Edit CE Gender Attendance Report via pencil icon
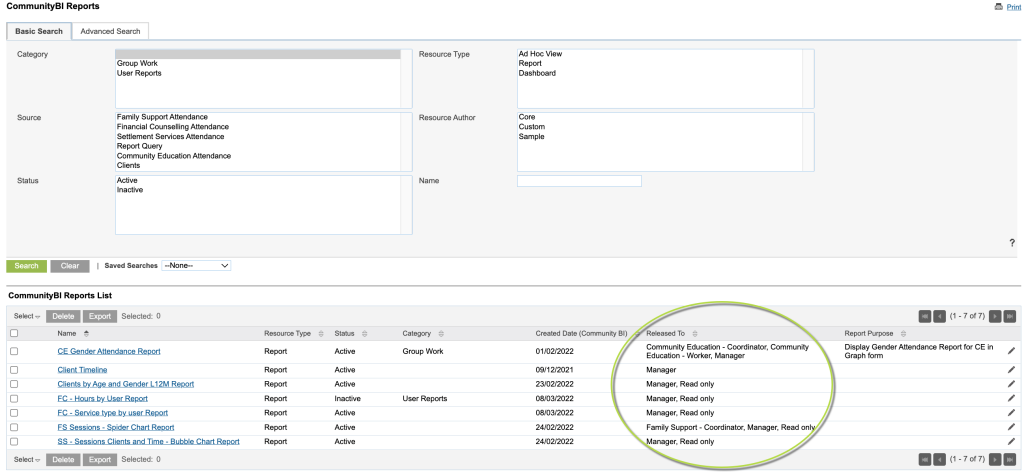This screenshot has height=476, width=1024. 1012,351
